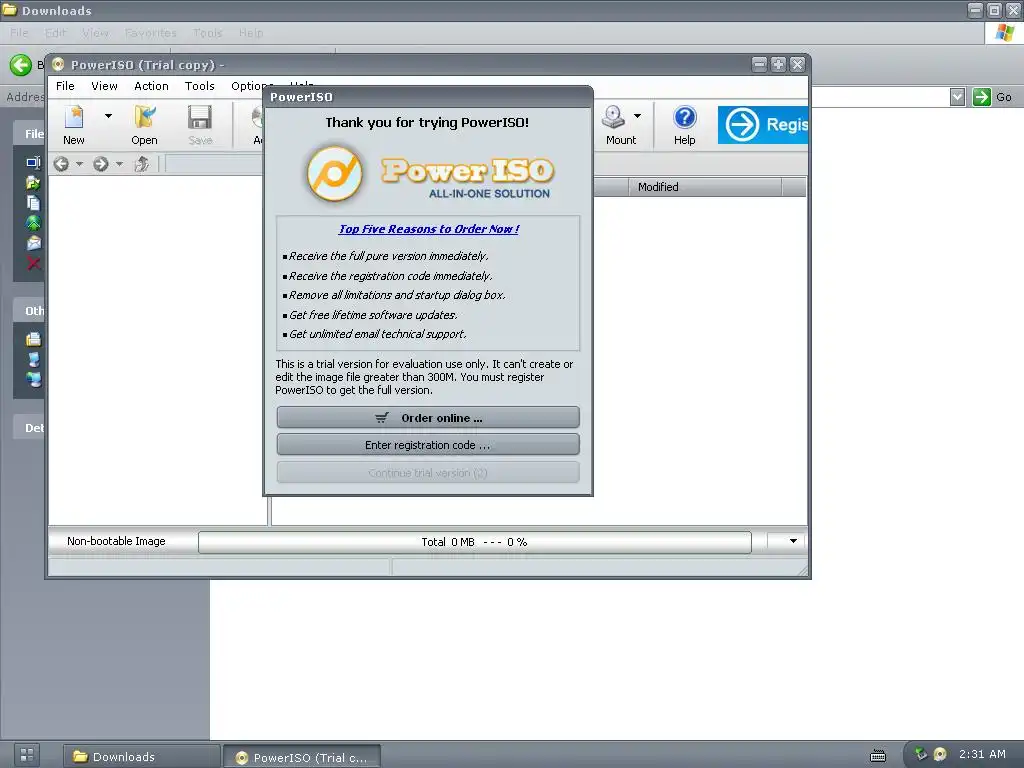Click the safely remove hardware tray icon
Image resolution: width=1024 pixels, height=768 pixels.
click(921, 754)
